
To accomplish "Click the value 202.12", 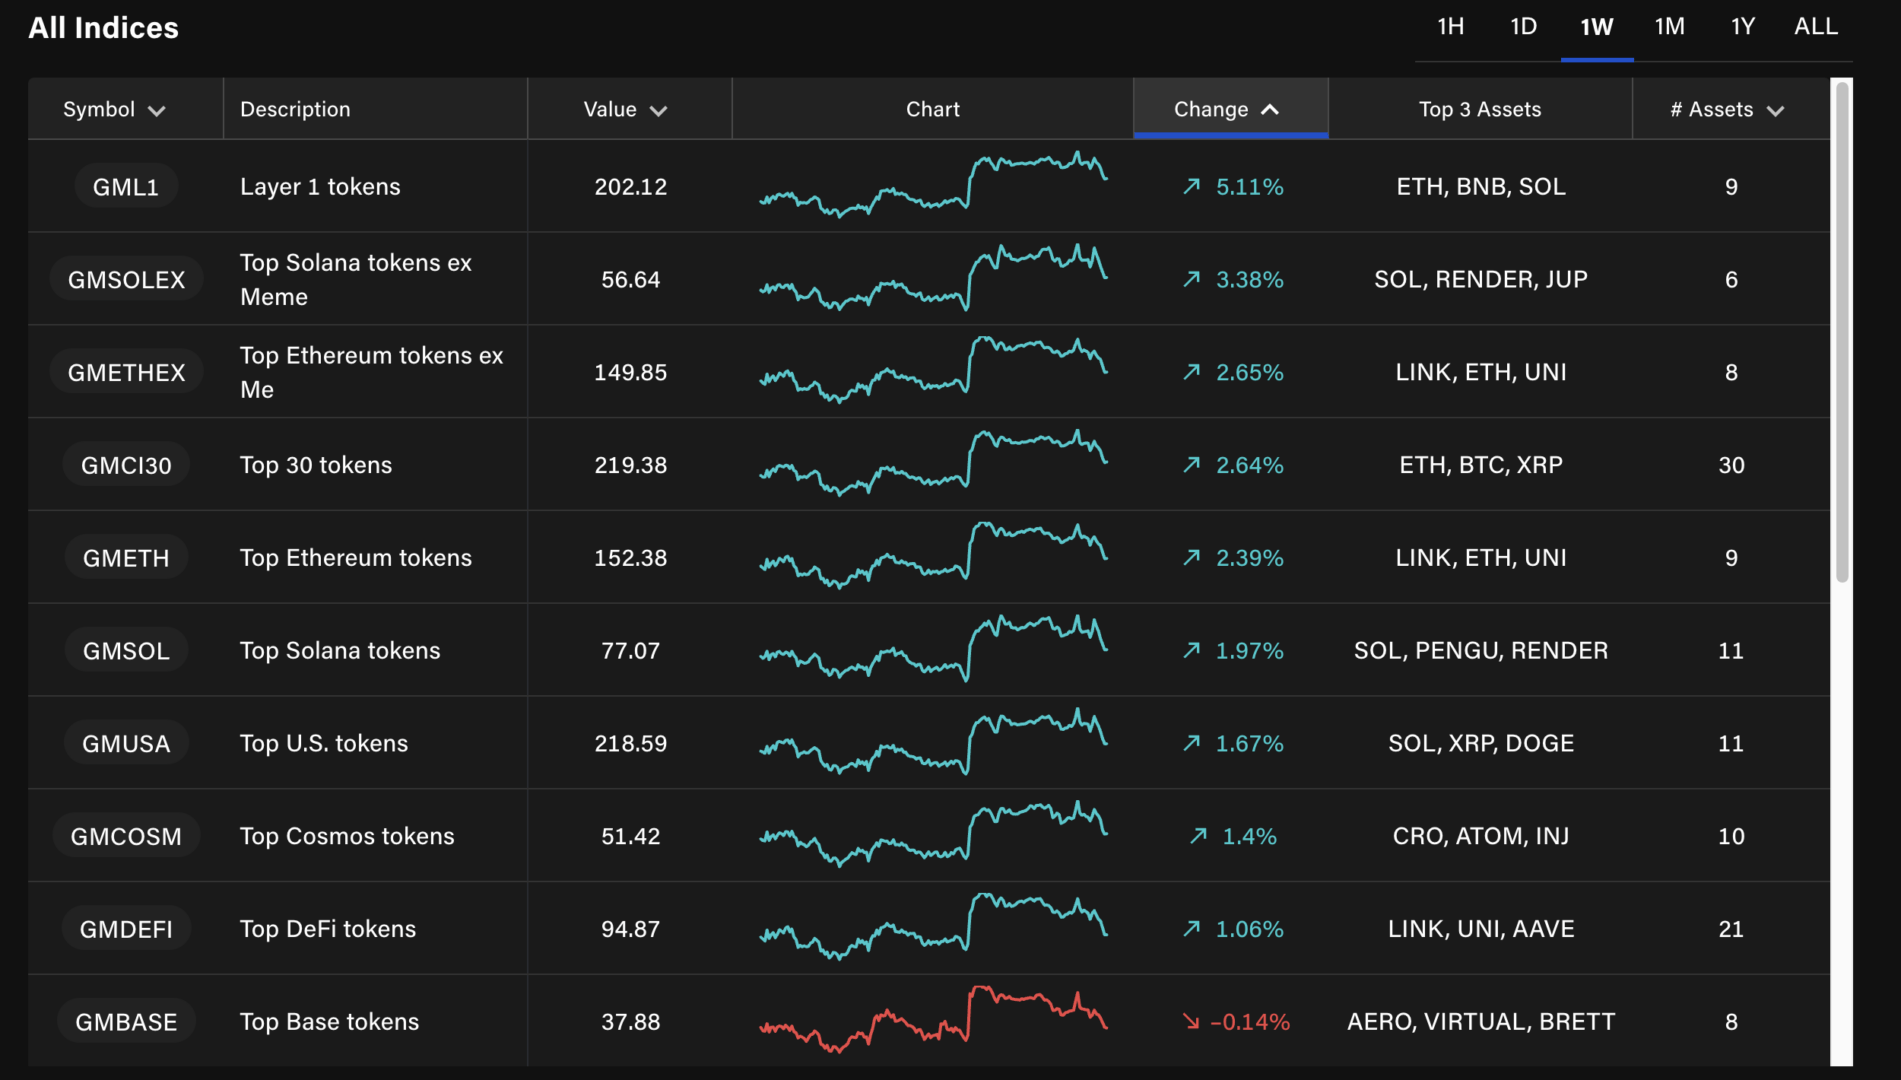I will coord(630,187).
